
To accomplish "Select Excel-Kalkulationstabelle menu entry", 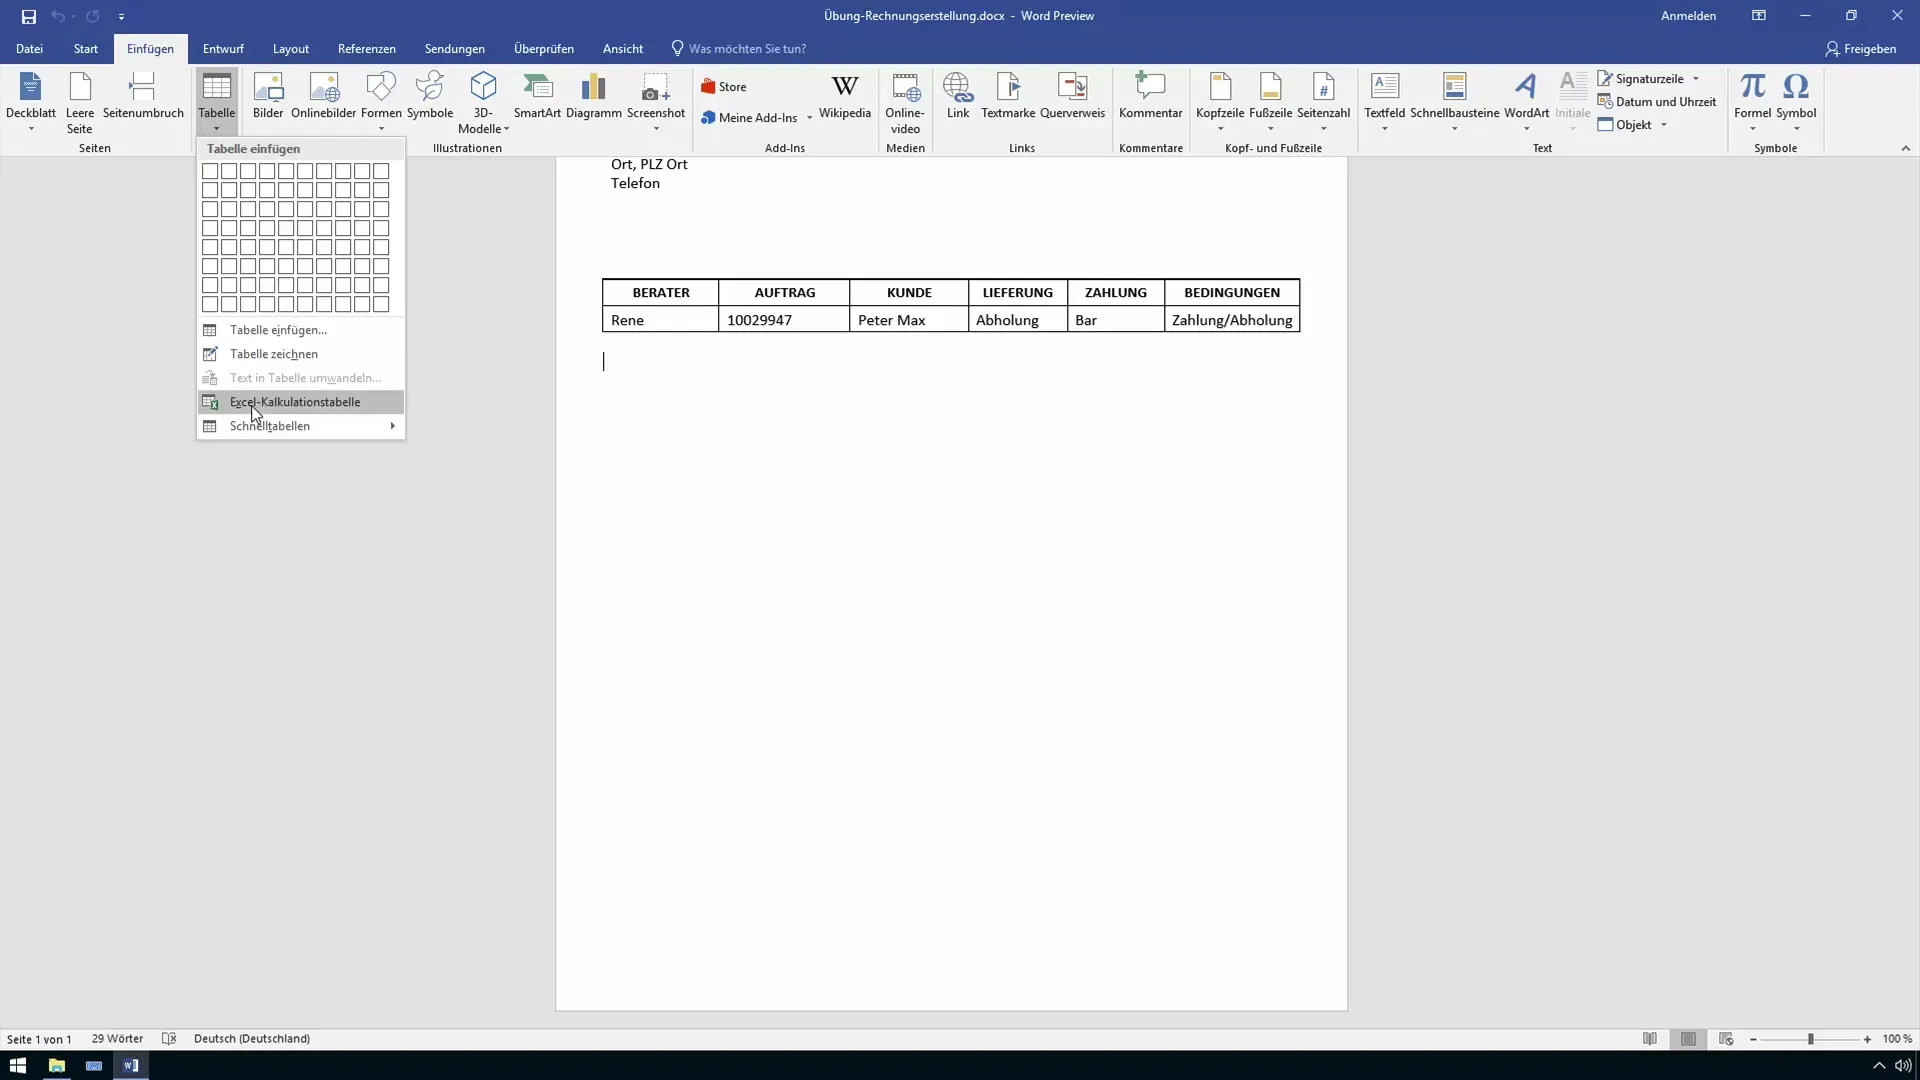I will click(301, 402).
